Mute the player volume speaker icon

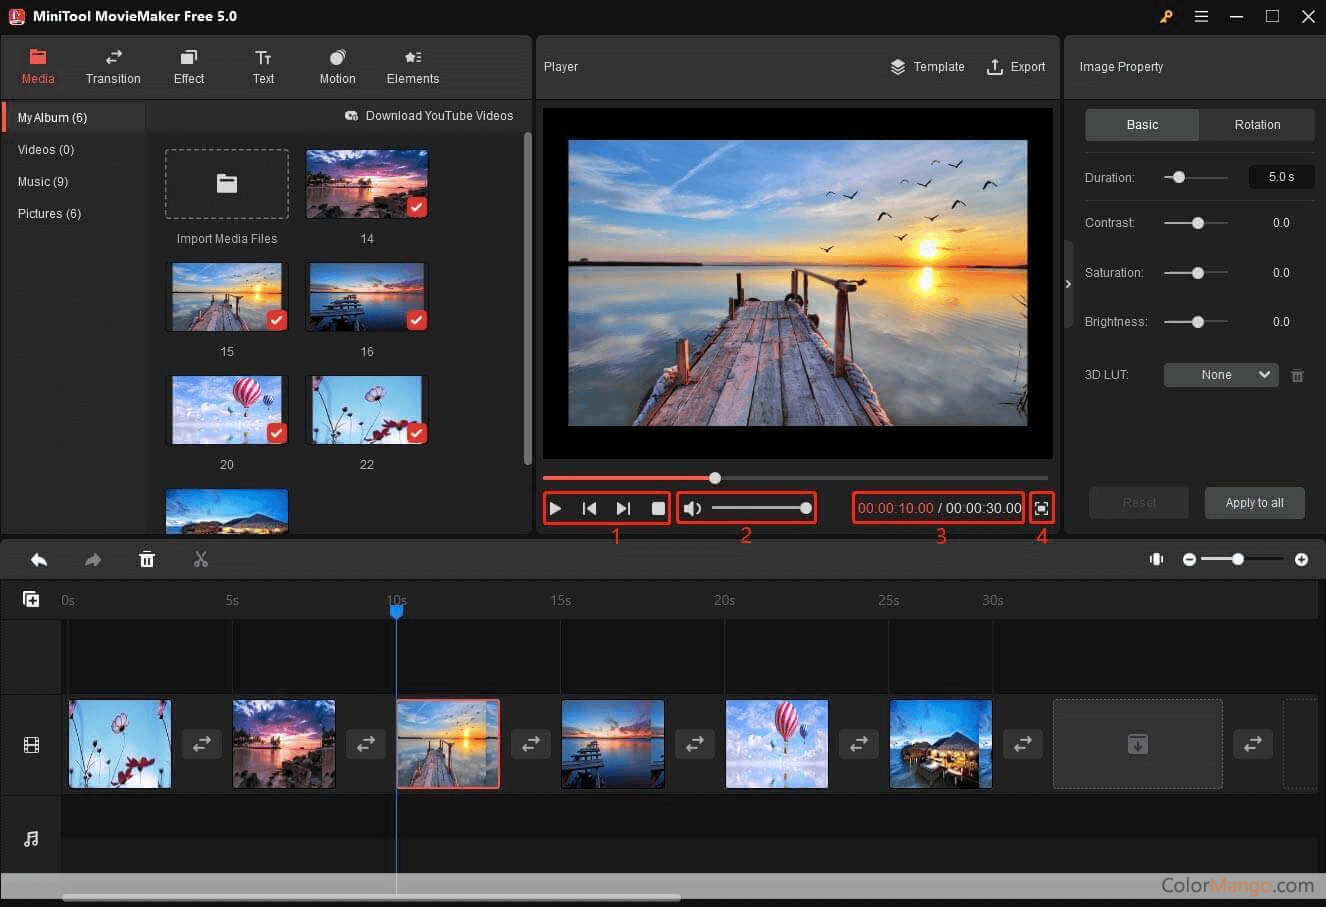tap(691, 508)
